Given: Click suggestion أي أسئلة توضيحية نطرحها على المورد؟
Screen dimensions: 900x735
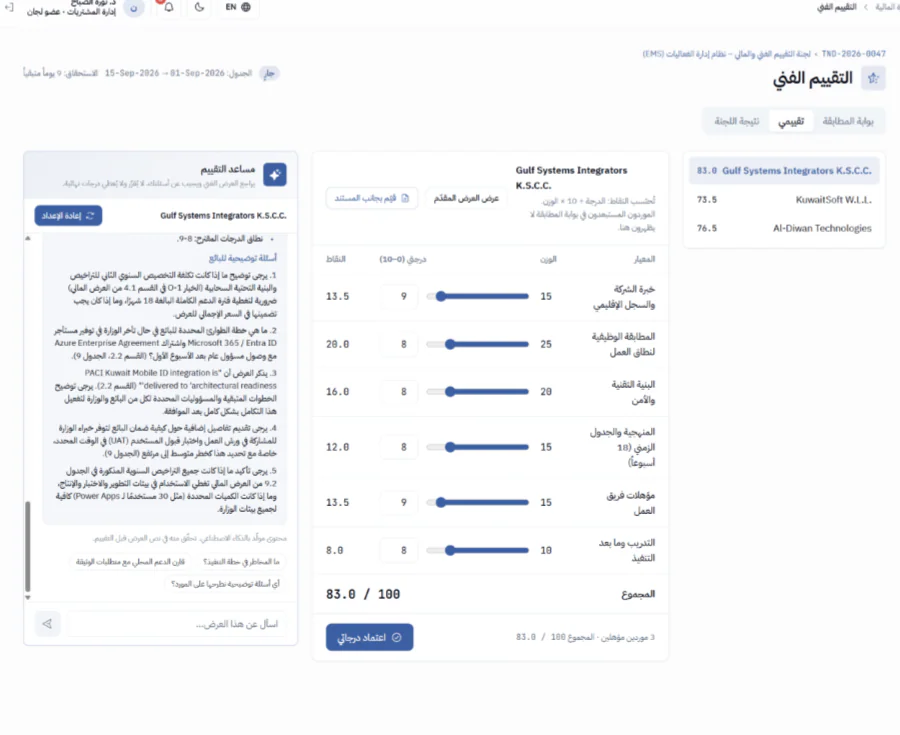Looking at the screenshot, I should coord(226,584).
